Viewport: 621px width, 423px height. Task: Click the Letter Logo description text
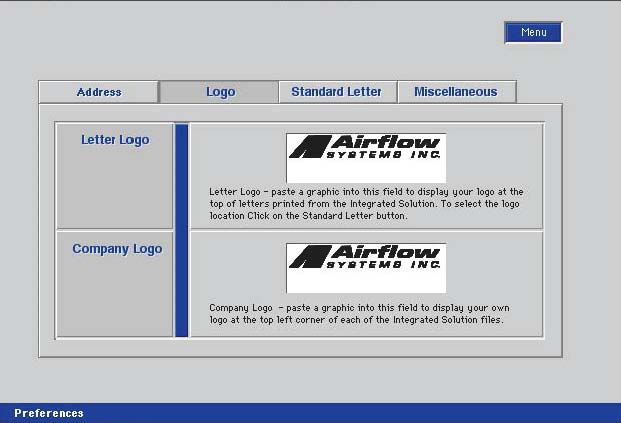point(366,204)
